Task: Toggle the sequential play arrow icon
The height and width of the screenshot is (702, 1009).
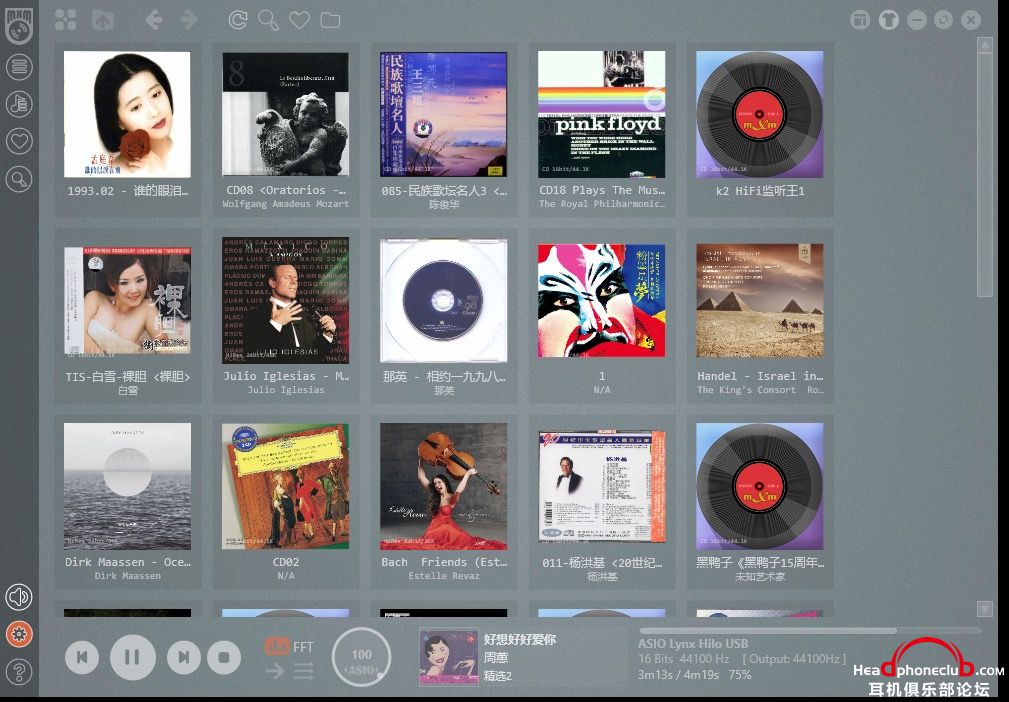Action: (275, 672)
